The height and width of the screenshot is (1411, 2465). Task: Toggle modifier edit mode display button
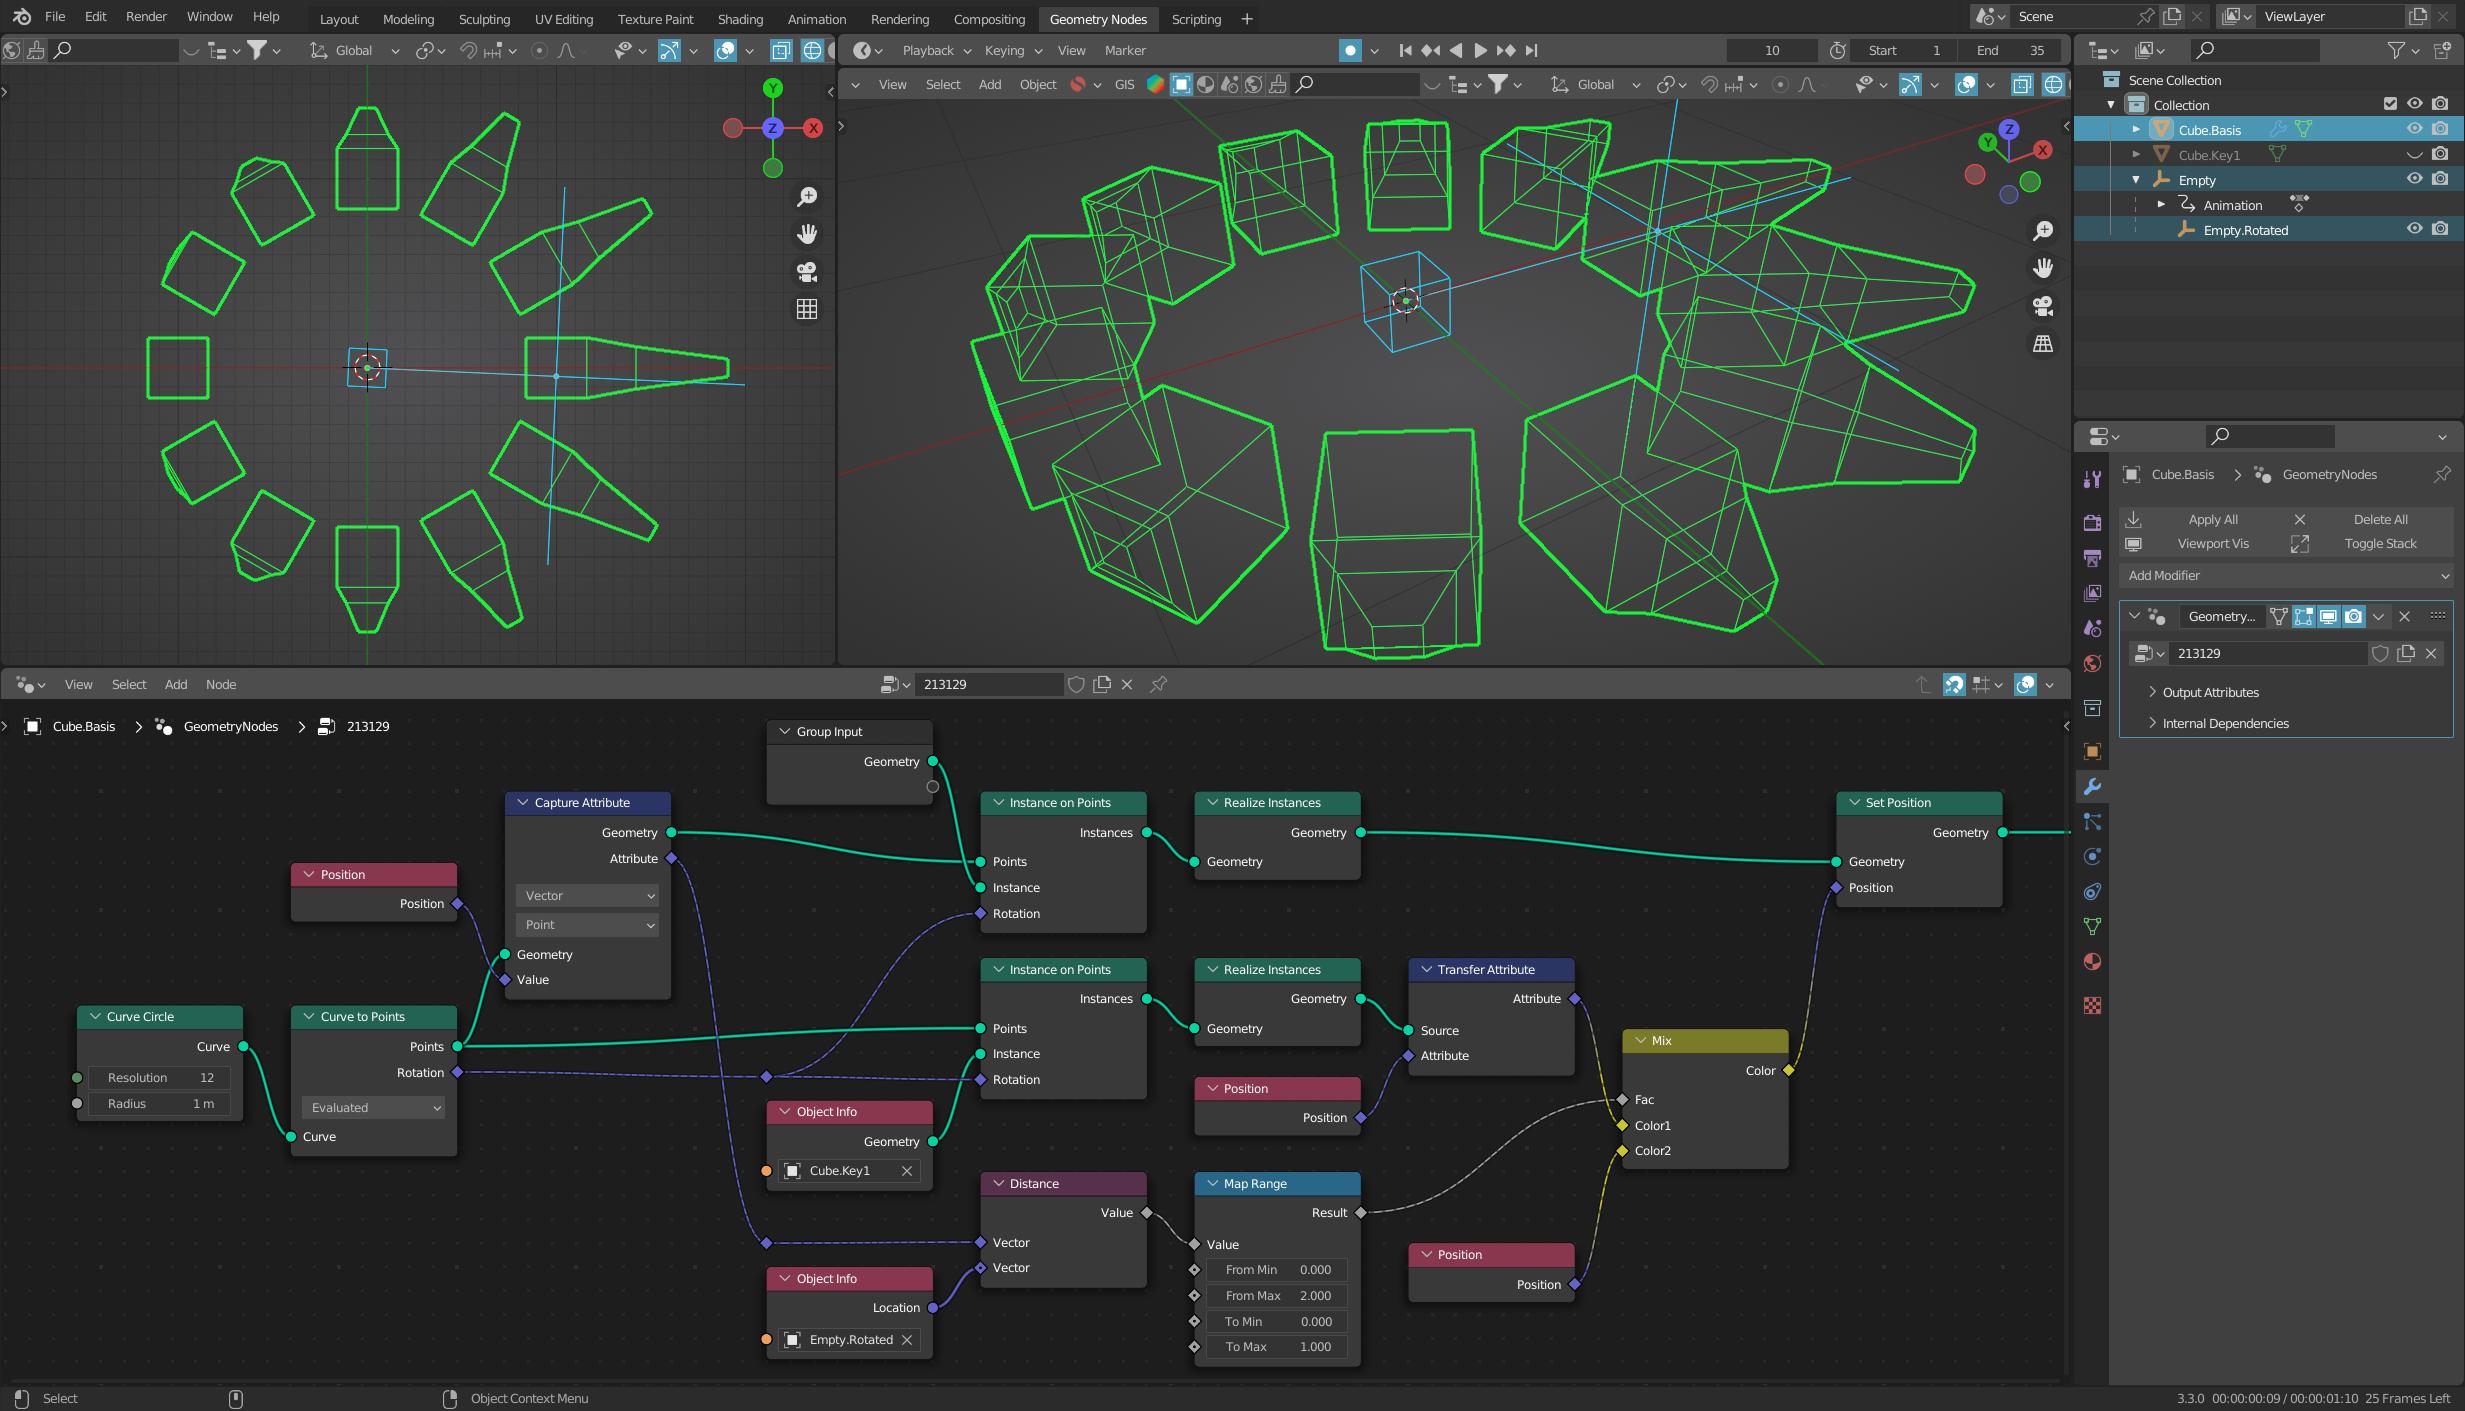click(2303, 616)
